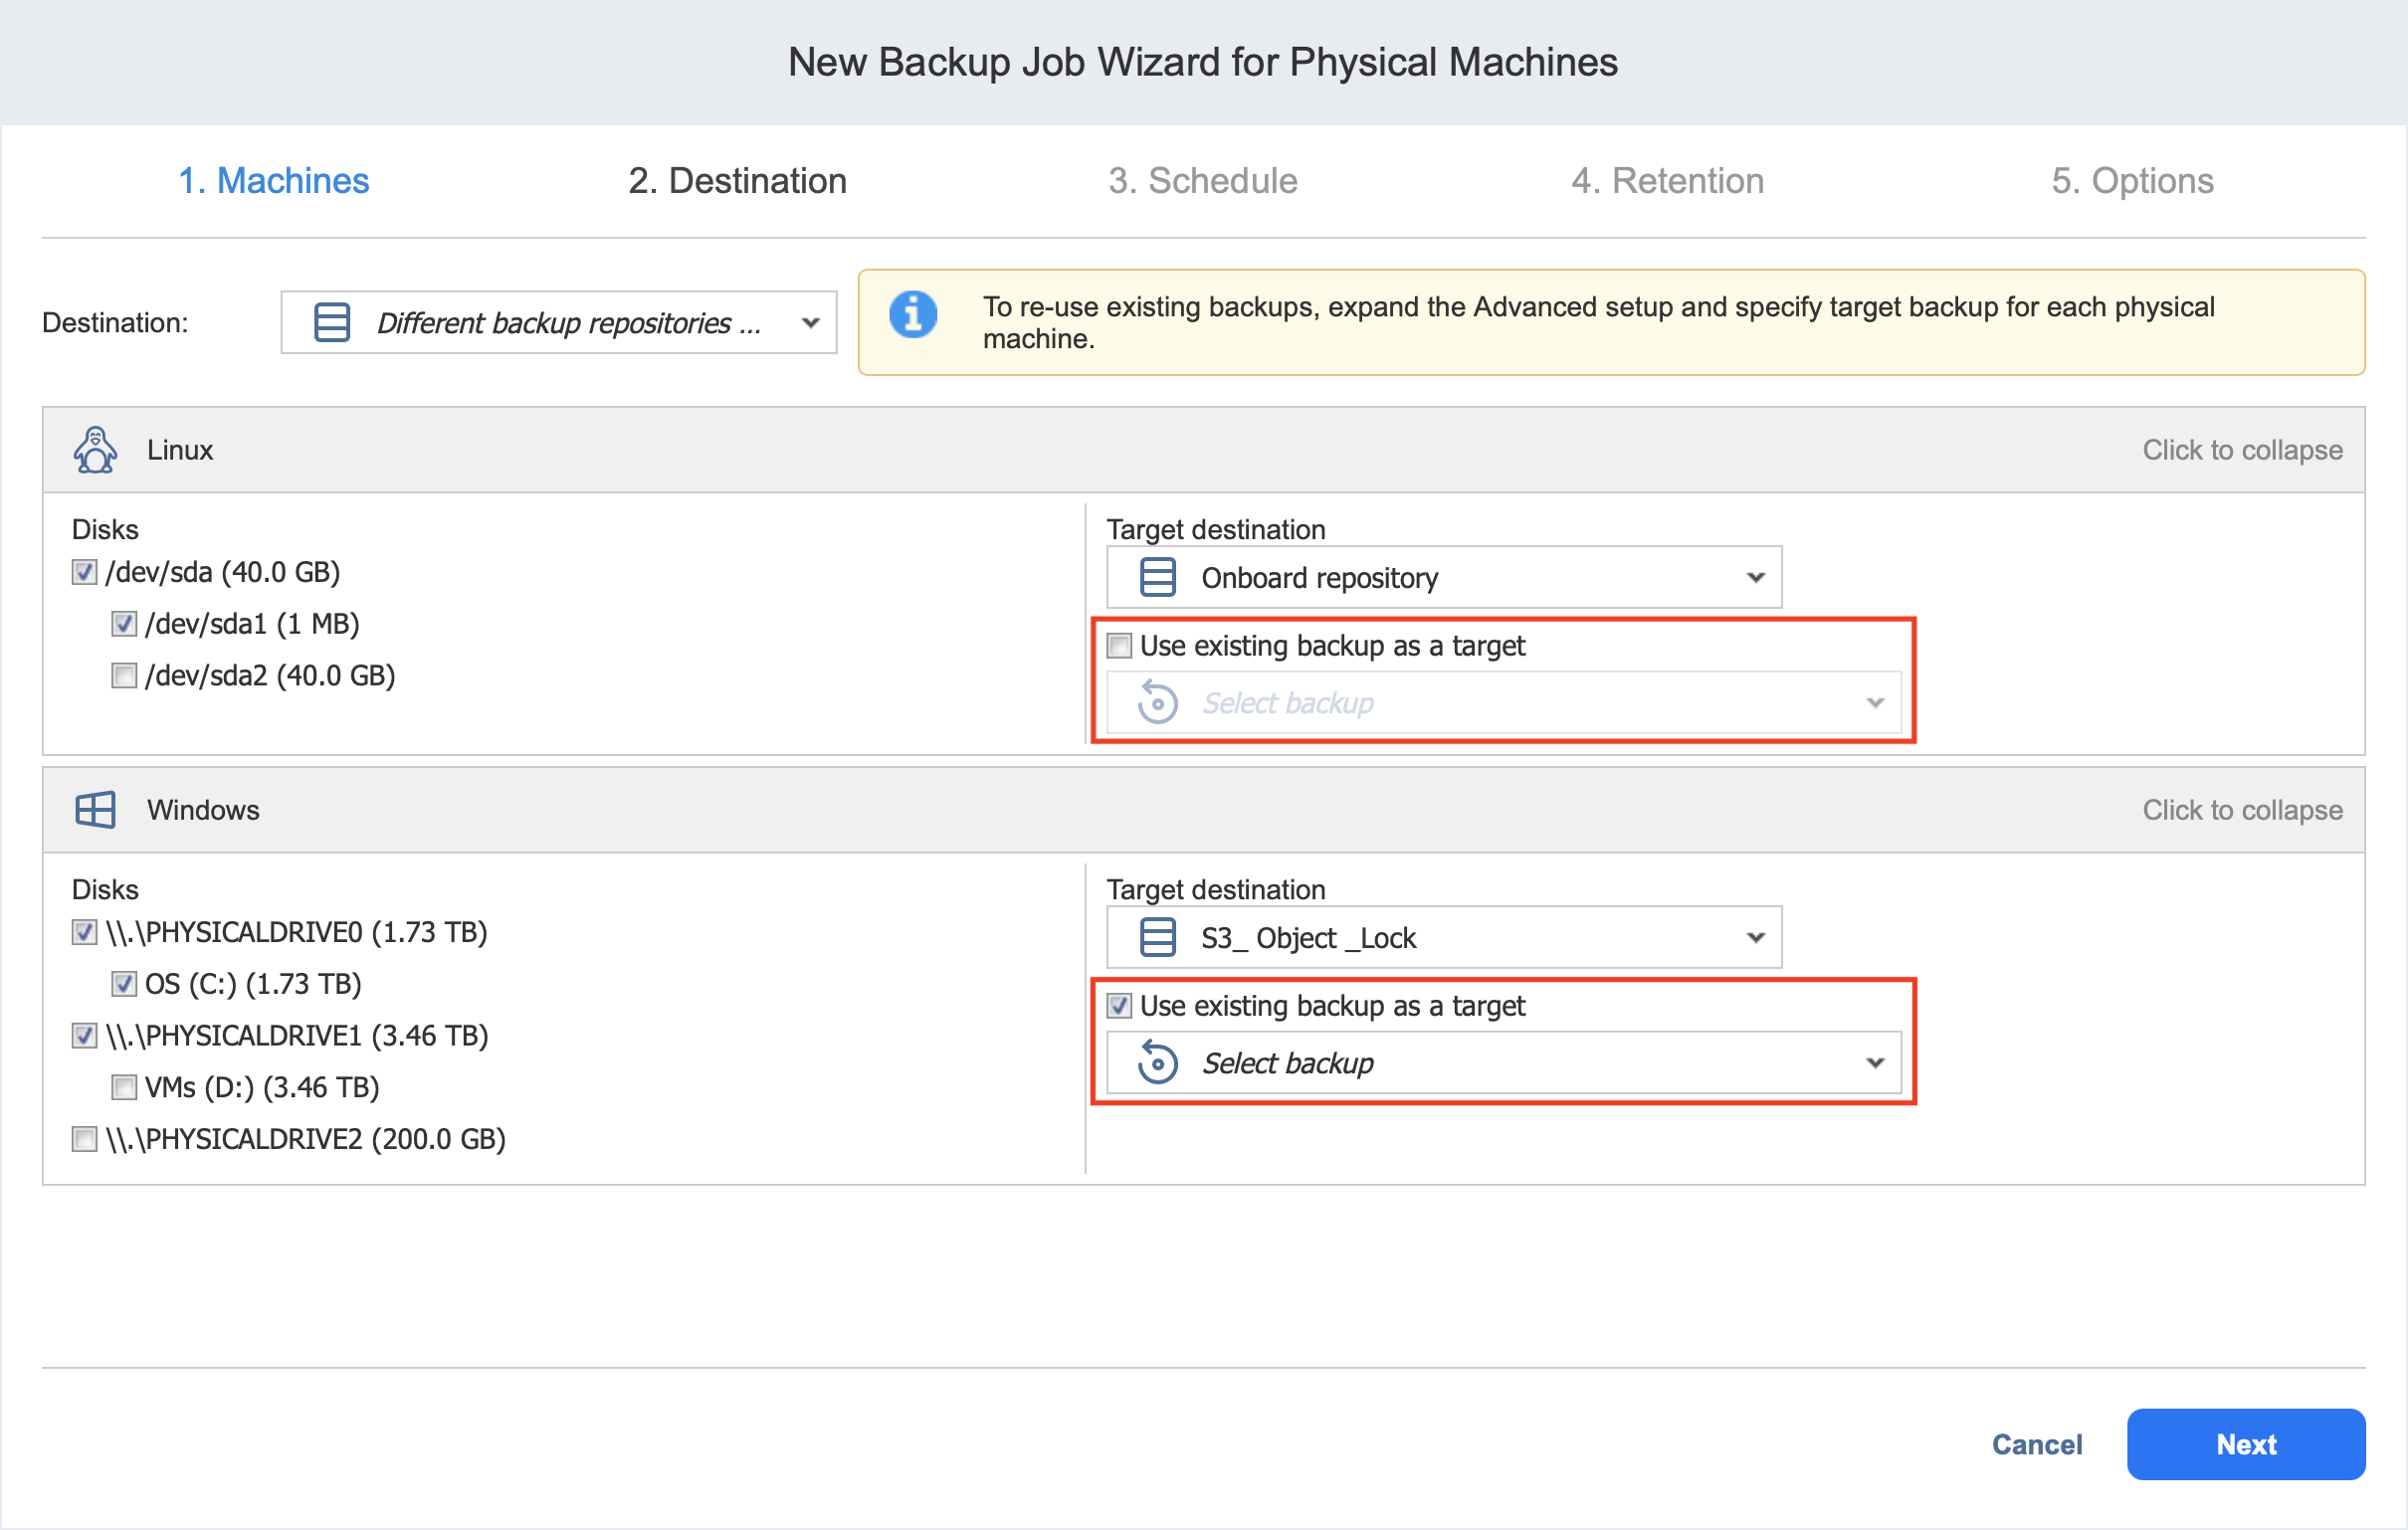Viewport: 2408px width, 1530px height.
Task: Click the Cancel link
Action: tap(2036, 1444)
